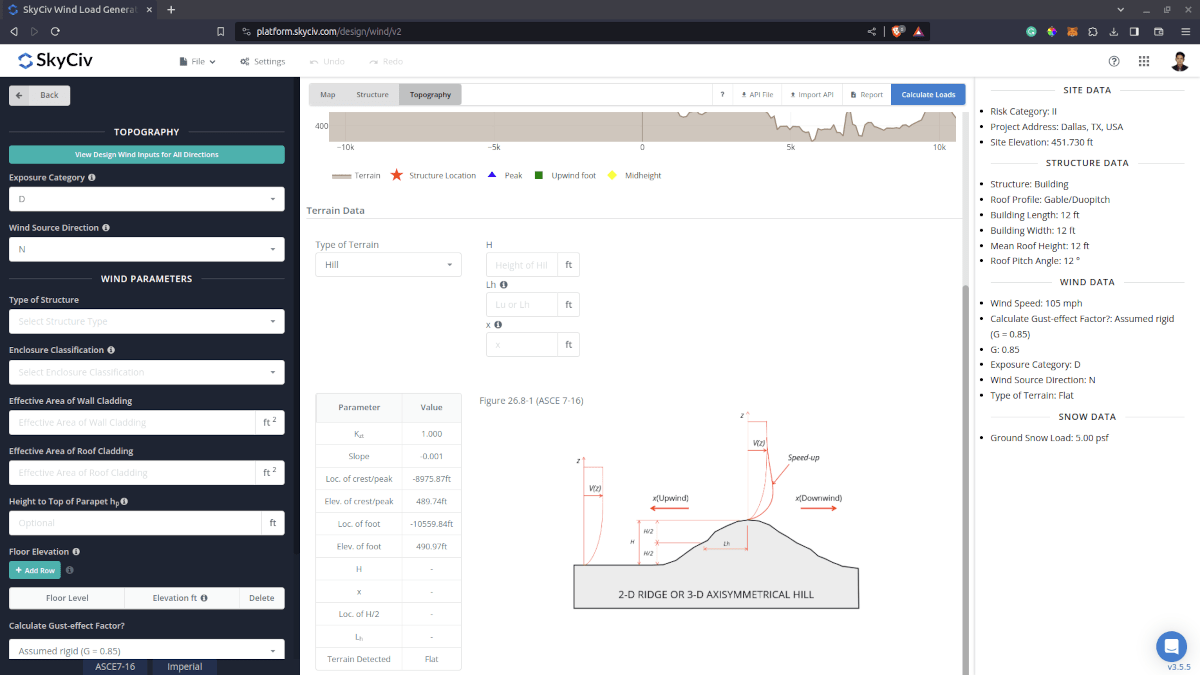This screenshot has width=1200, height=675.
Task: Click View Design Wind Inputs for All Directions
Action: click(147, 155)
